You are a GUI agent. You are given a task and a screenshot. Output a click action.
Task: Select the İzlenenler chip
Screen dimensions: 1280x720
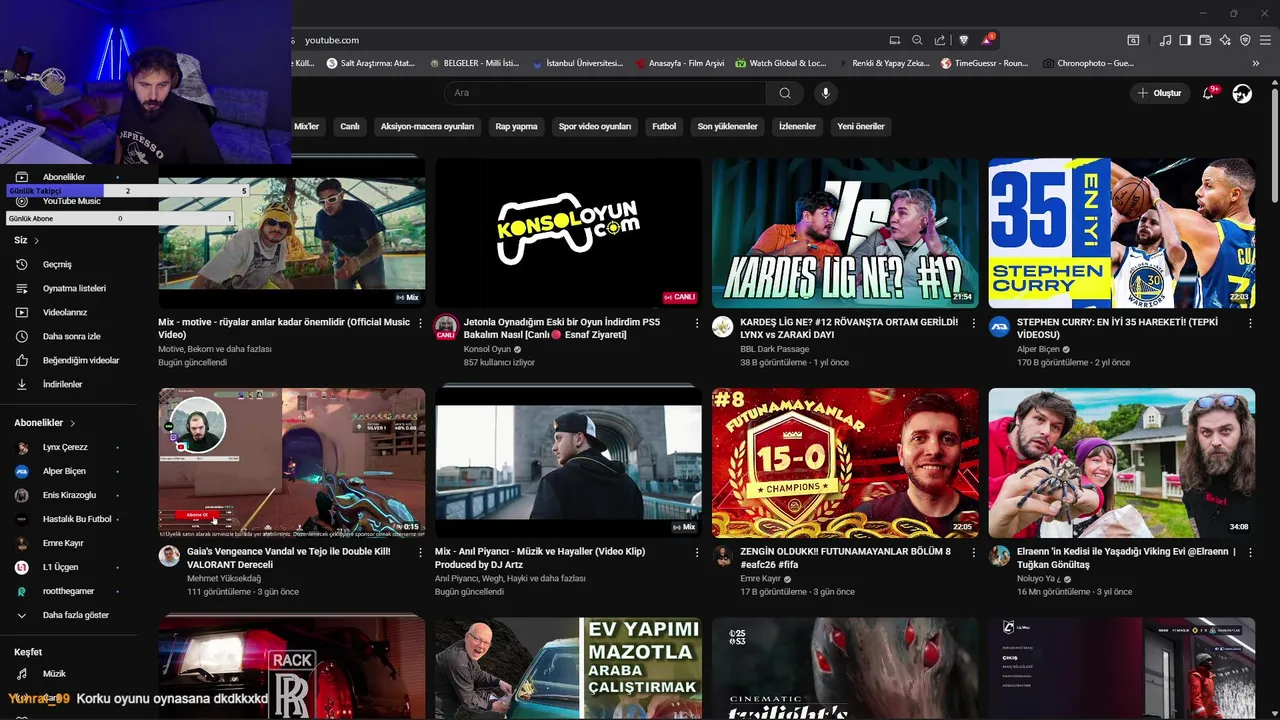797,127
